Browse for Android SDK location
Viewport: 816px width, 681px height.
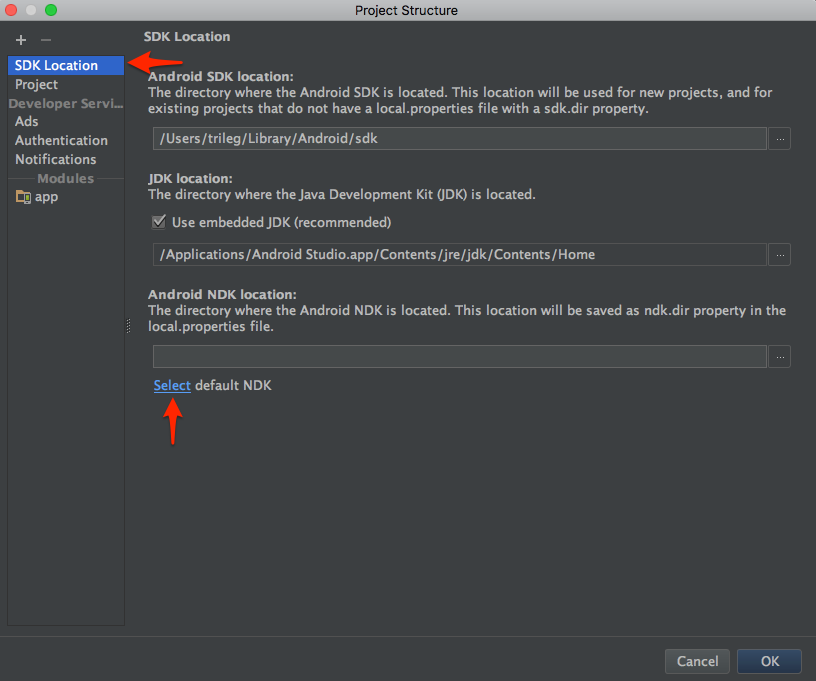click(780, 139)
